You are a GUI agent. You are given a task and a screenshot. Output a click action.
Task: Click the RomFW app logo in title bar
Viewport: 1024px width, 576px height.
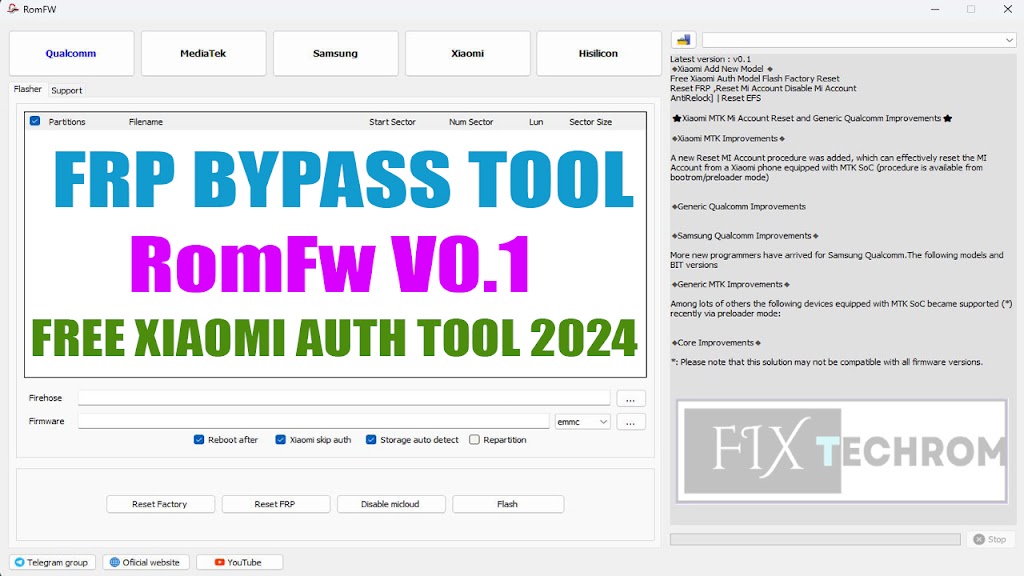click(x=12, y=9)
